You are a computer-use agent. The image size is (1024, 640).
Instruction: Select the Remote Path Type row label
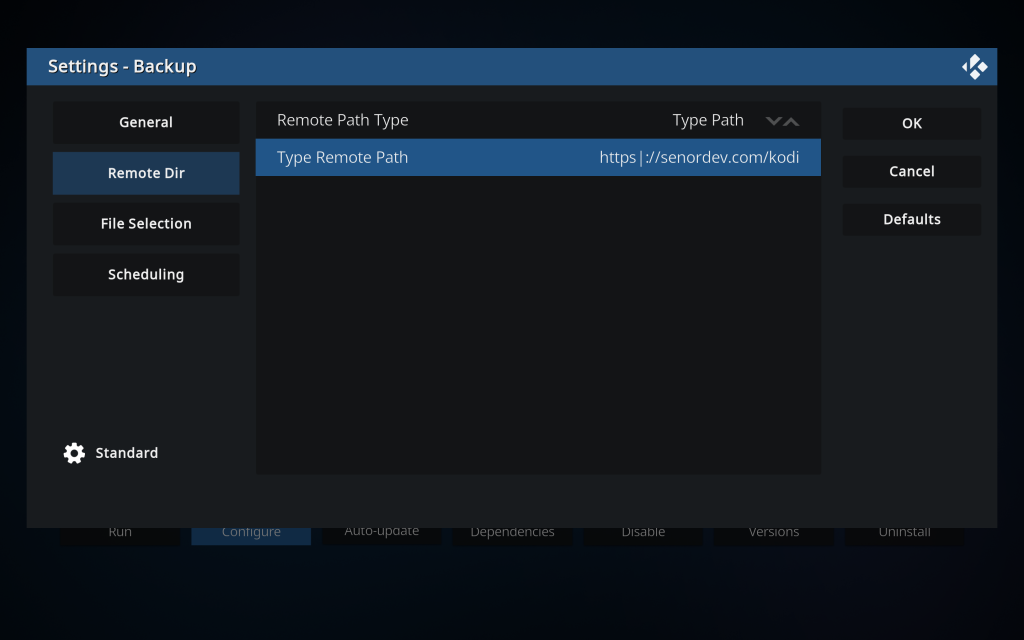[343, 120]
